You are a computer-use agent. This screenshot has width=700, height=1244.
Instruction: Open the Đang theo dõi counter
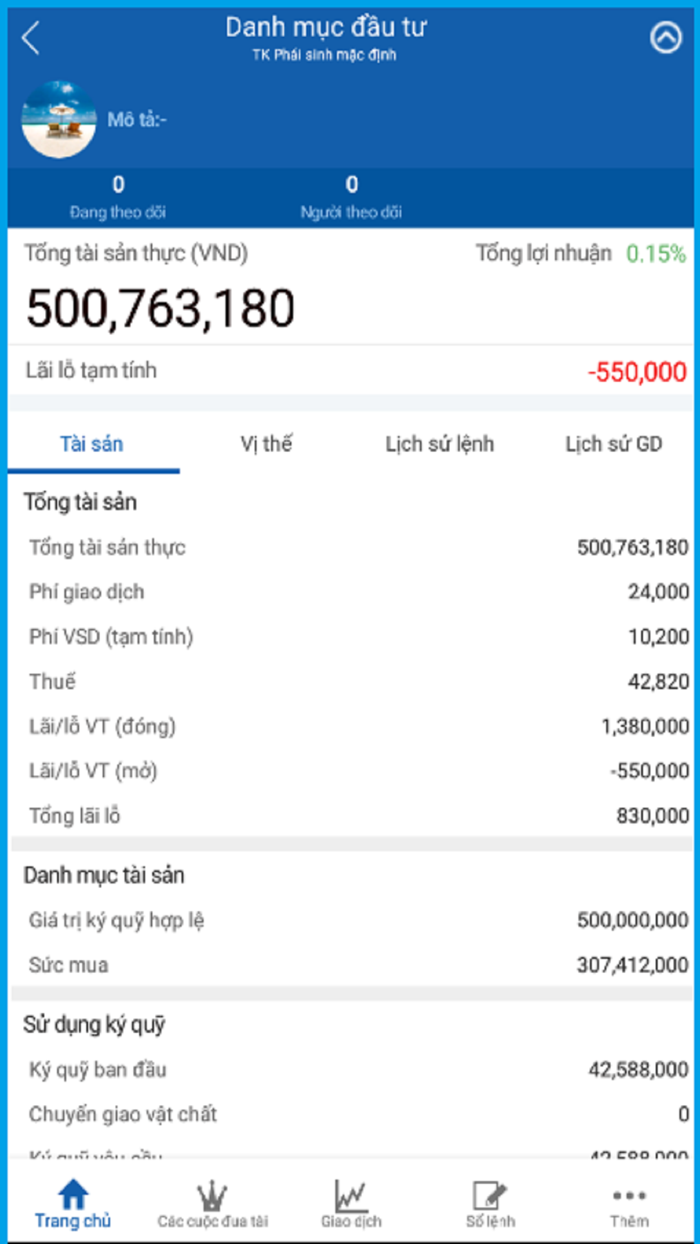click(118, 195)
